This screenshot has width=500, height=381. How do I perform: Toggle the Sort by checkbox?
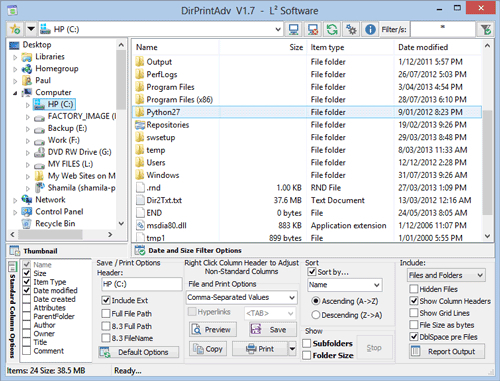point(312,272)
